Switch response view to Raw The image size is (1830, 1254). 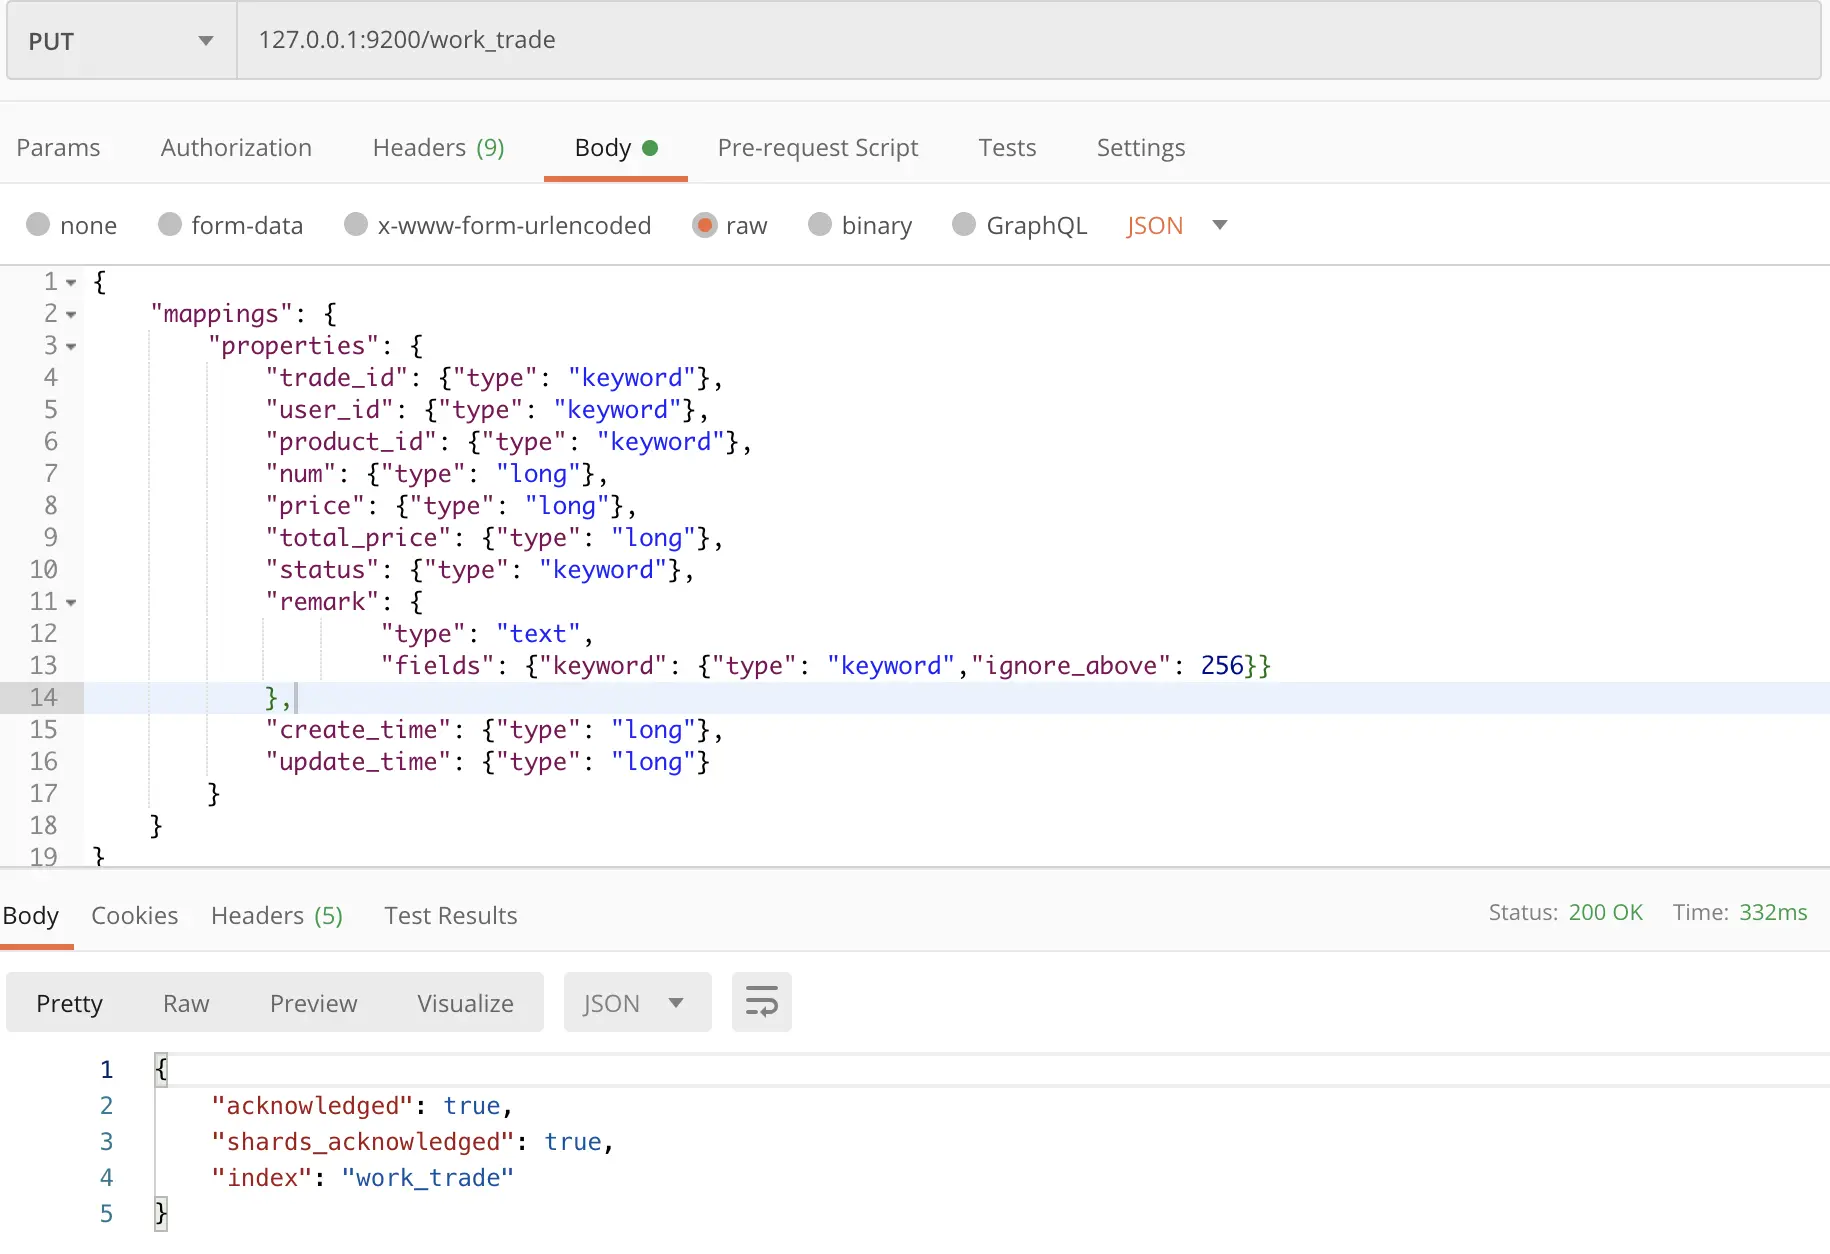pos(186,1003)
